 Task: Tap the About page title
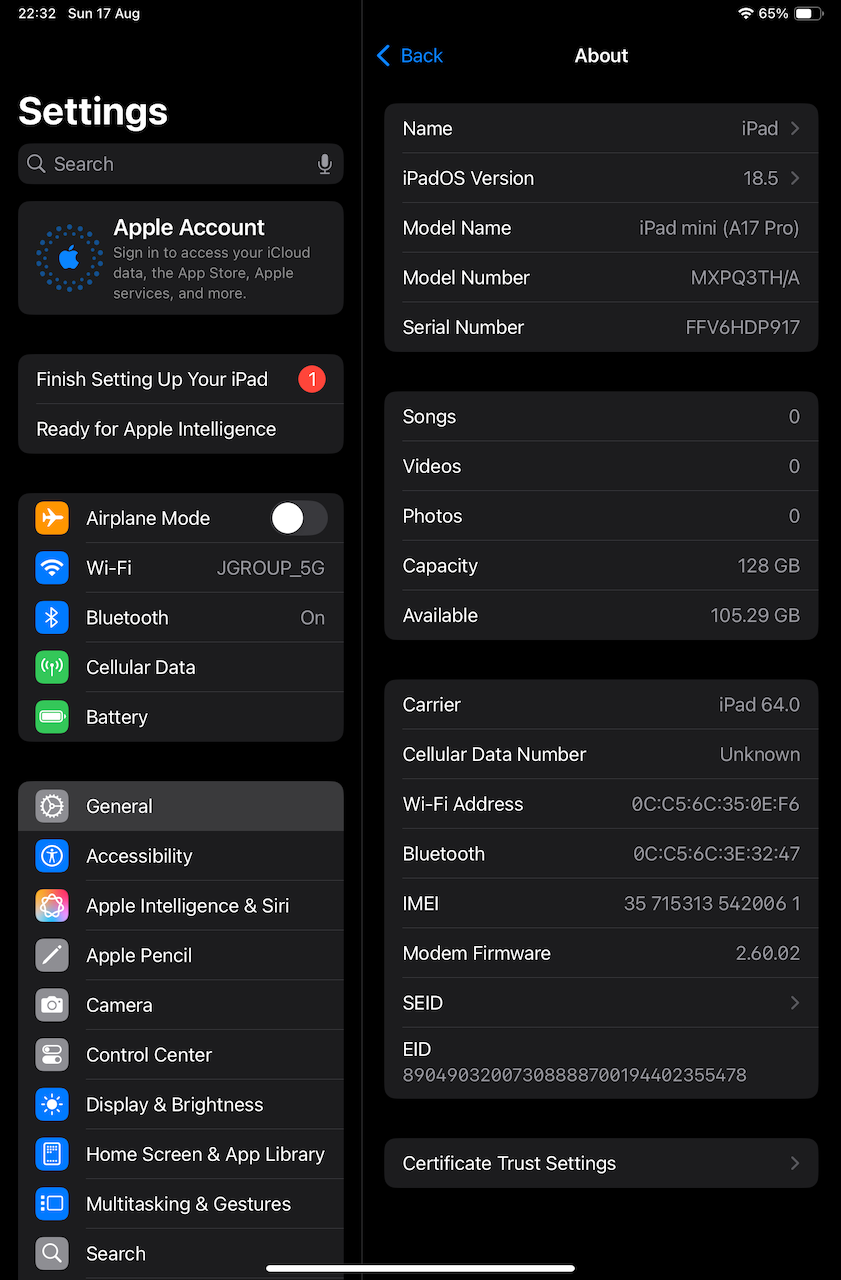[601, 56]
